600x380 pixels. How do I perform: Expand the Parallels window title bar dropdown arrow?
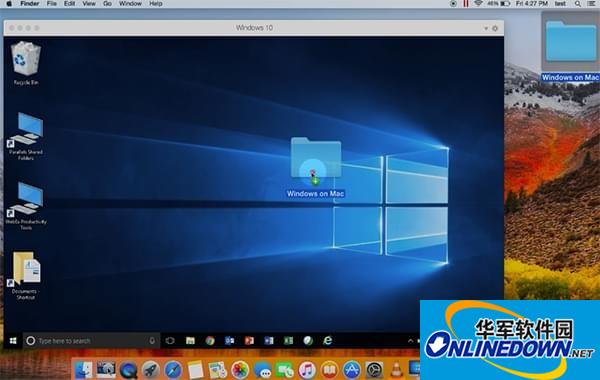(x=486, y=28)
